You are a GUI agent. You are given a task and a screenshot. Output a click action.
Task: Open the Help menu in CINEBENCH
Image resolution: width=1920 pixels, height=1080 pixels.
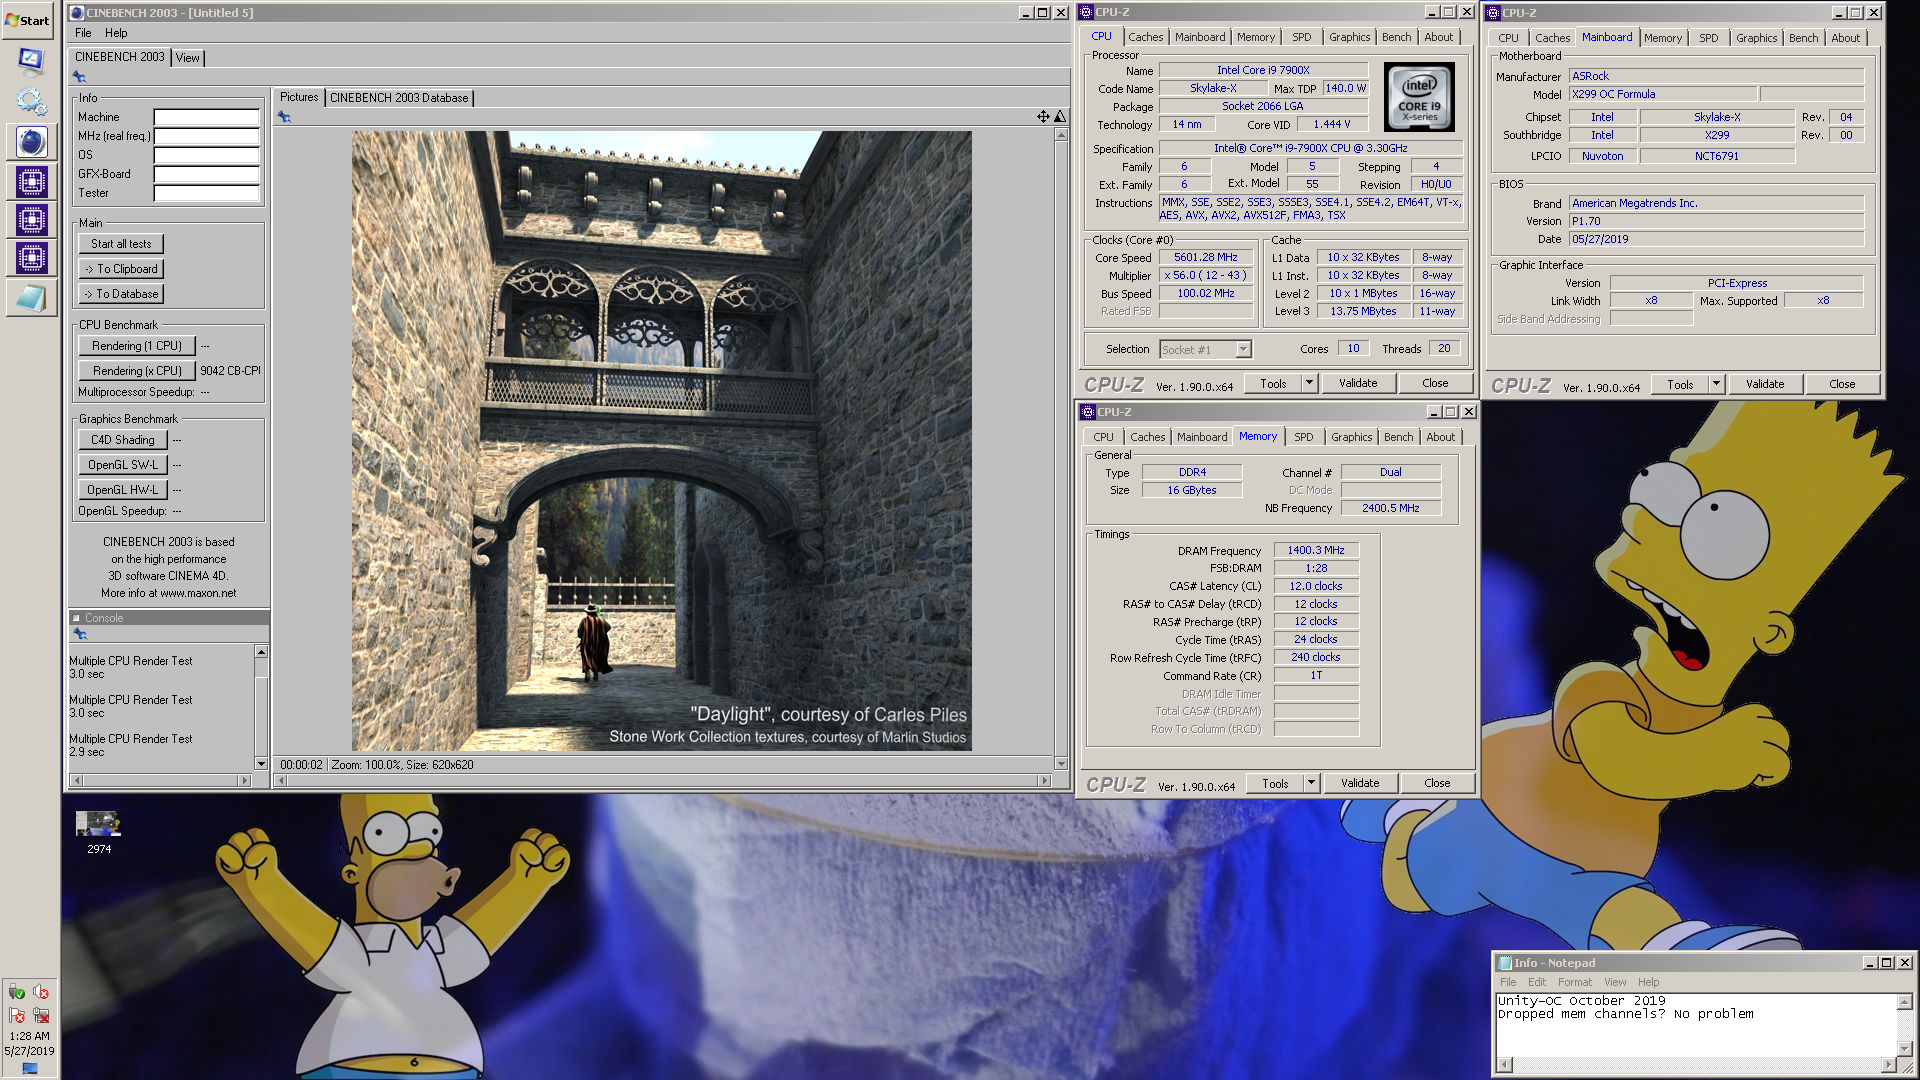click(x=116, y=33)
